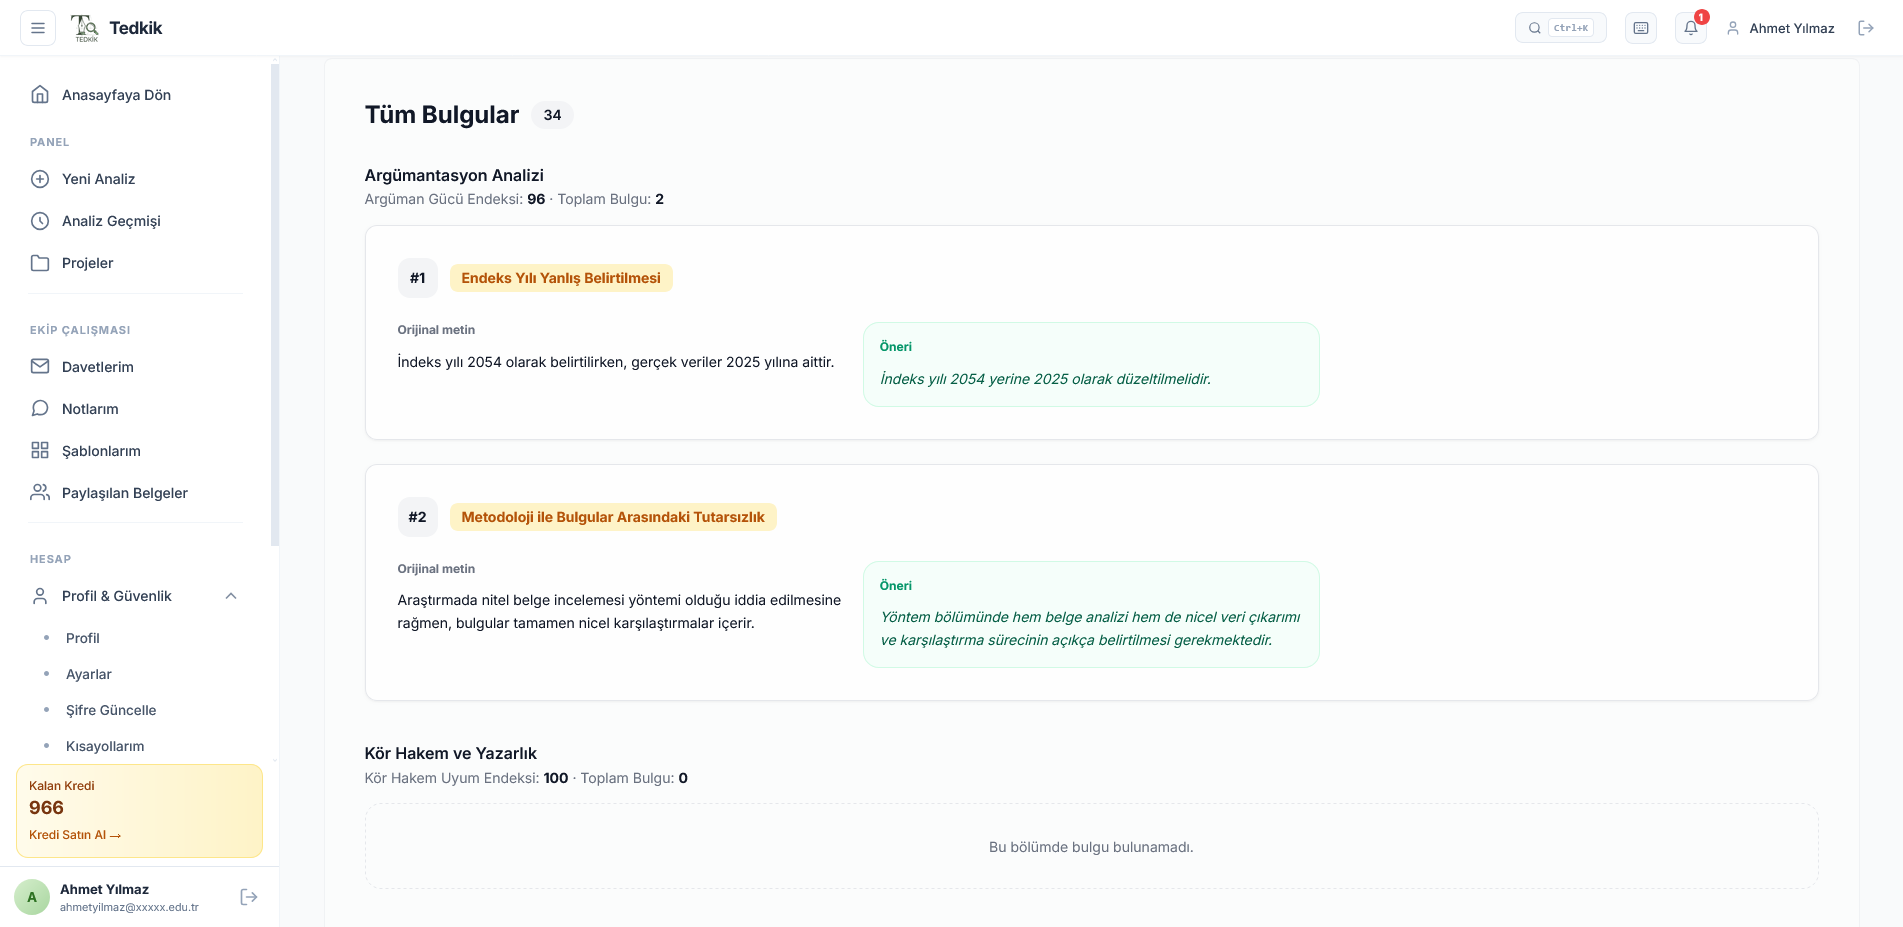Click the Kredi Satın Al link
The height and width of the screenshot is (927, 1903).
tap(75, 835)
